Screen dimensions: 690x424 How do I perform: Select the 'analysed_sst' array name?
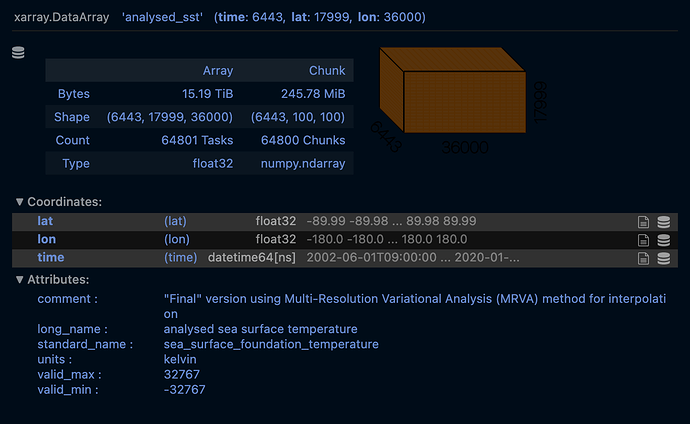pyautogui.click(x=162, y=17)
